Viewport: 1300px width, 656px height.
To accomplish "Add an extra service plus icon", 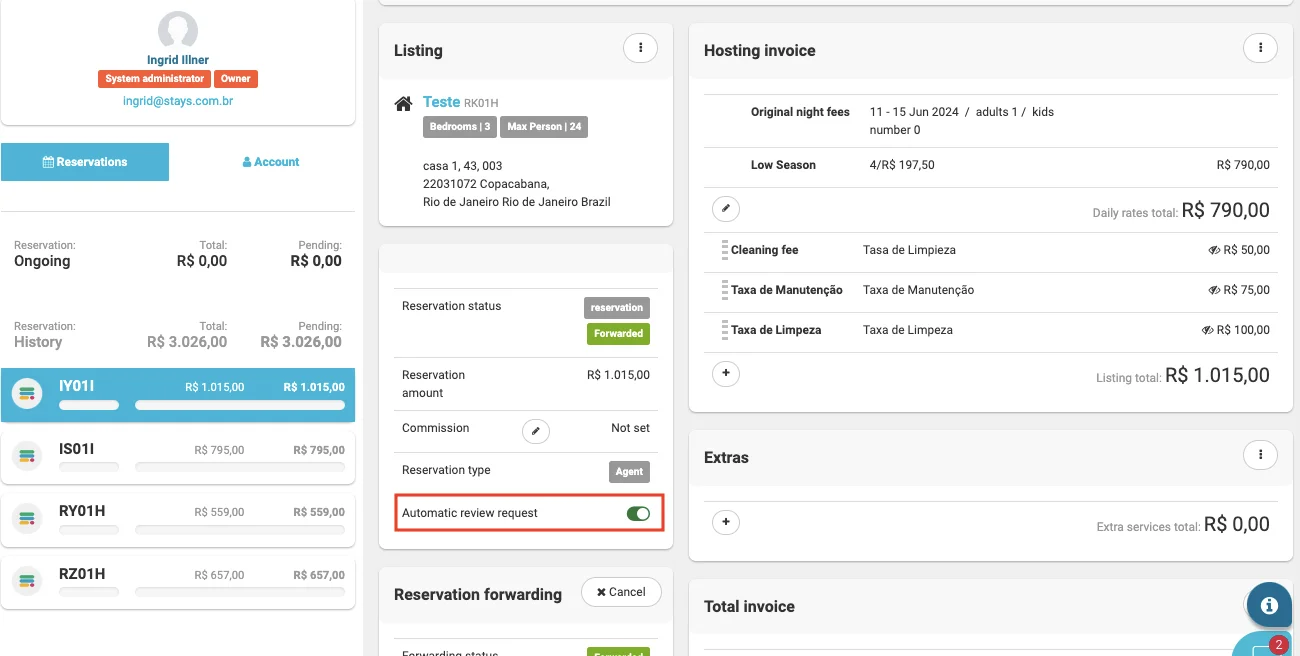I will point(726,522).
